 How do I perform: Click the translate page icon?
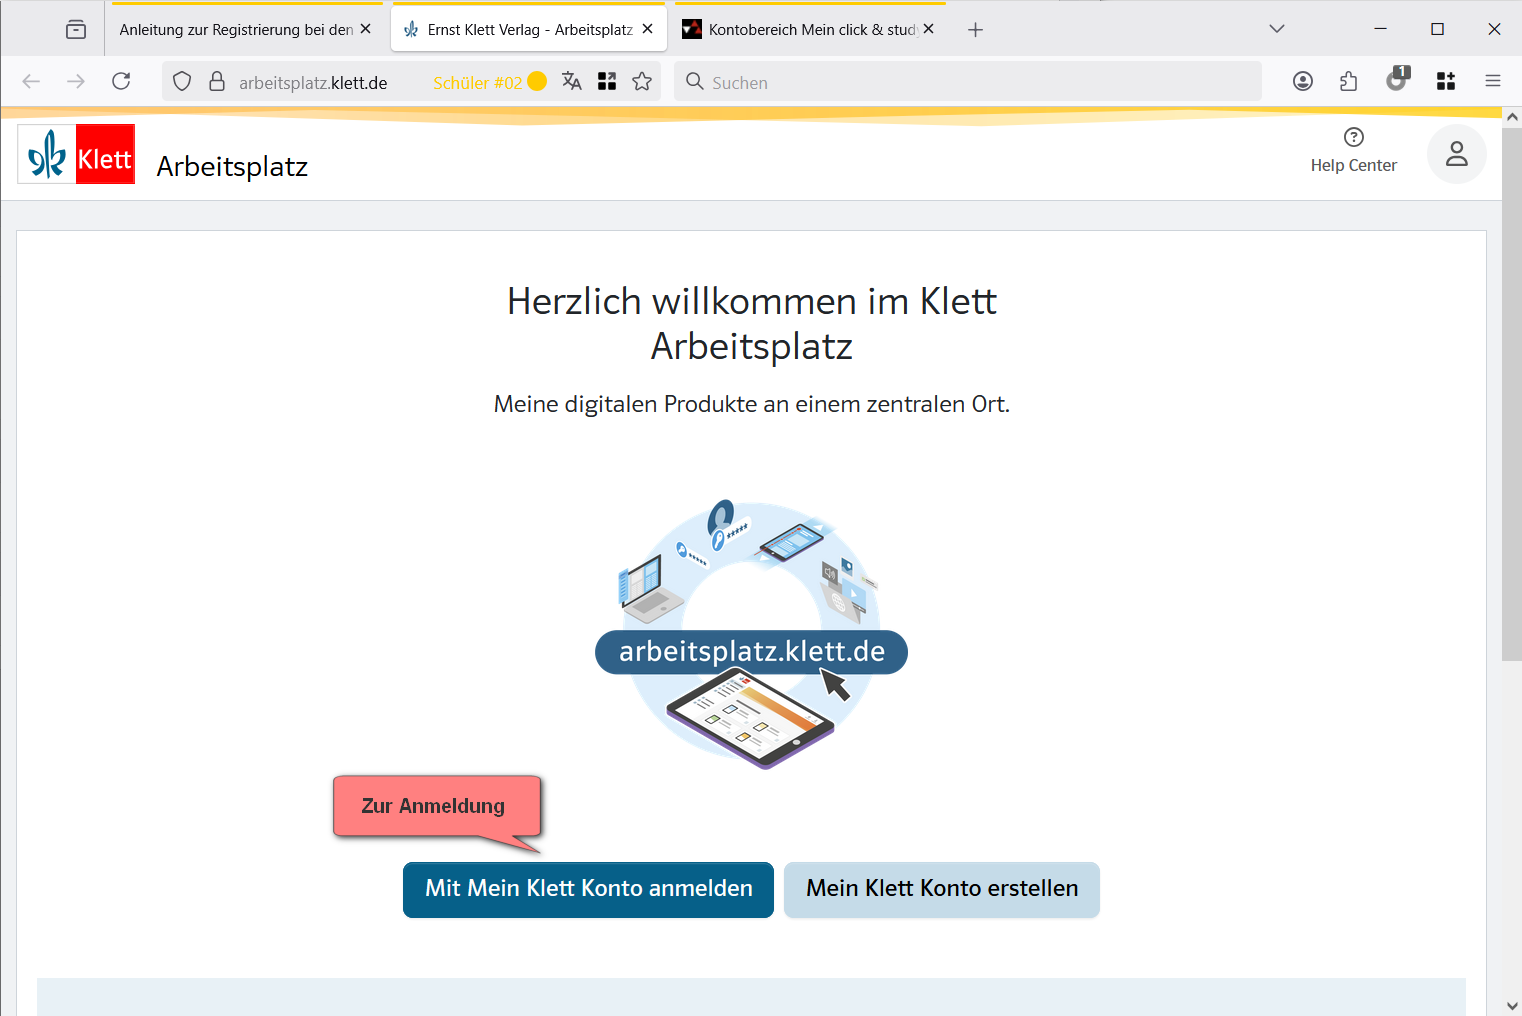pyautogui.click(x=572, y=82)
